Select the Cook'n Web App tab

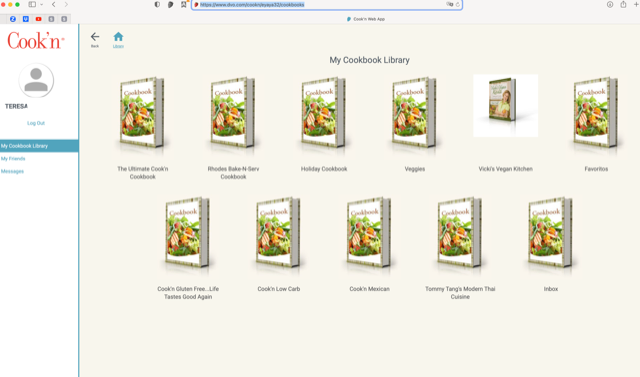pyautogui.click(x=366, y=19)
